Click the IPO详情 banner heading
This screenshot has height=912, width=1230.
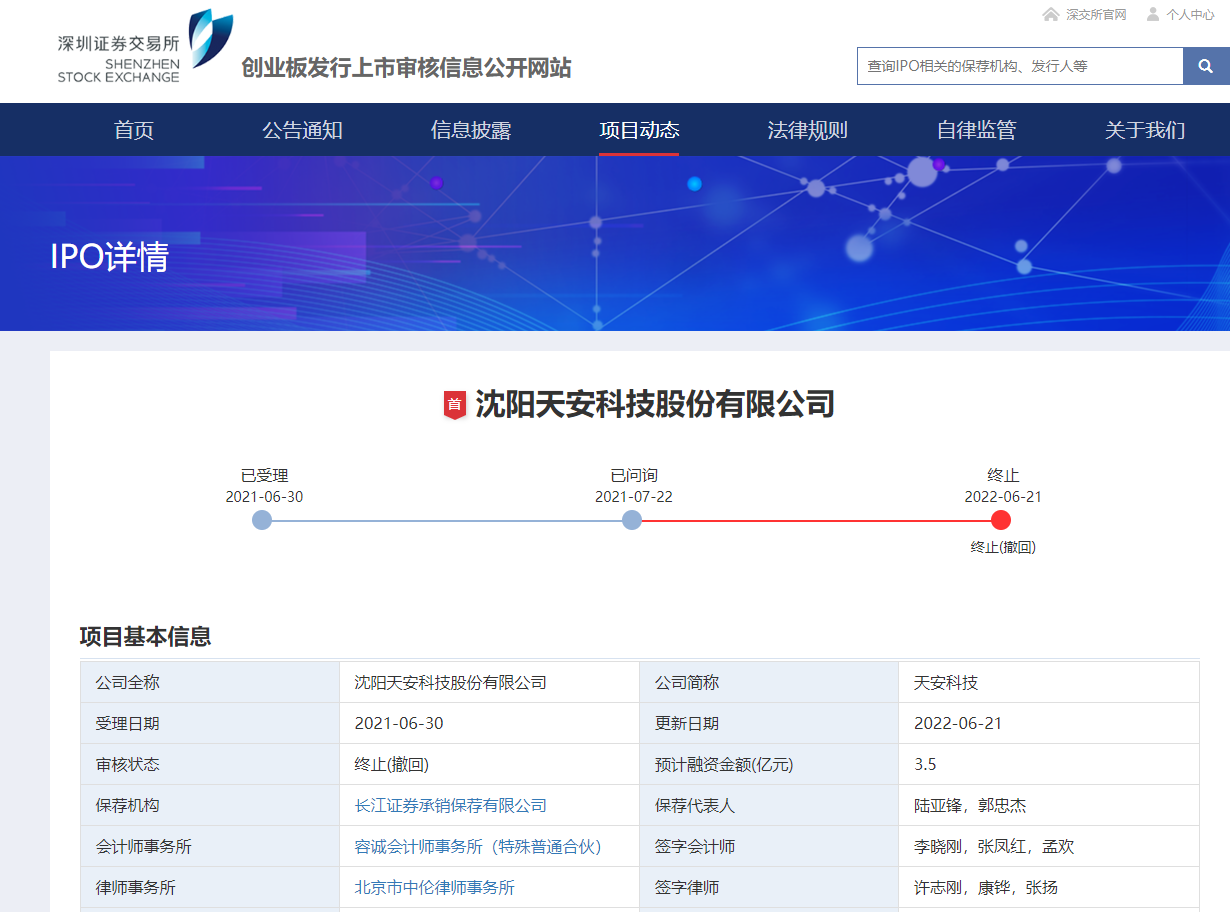coord(110,257)
